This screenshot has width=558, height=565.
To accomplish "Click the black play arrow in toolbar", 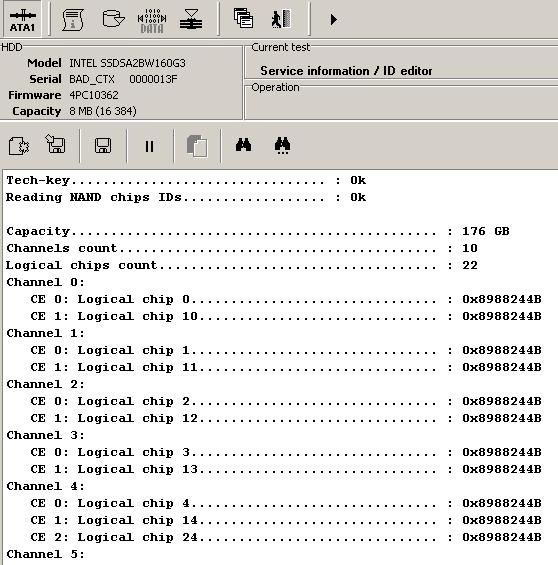I will pyautogui.click(x=334, y=19).
